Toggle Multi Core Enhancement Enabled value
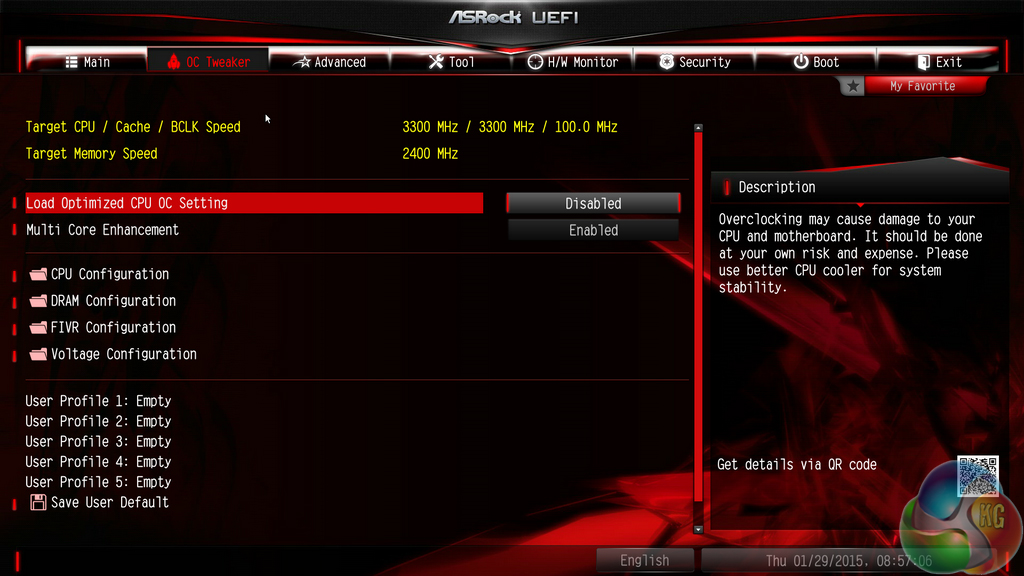Screen dimensions: 1024x576 point(593,230)
